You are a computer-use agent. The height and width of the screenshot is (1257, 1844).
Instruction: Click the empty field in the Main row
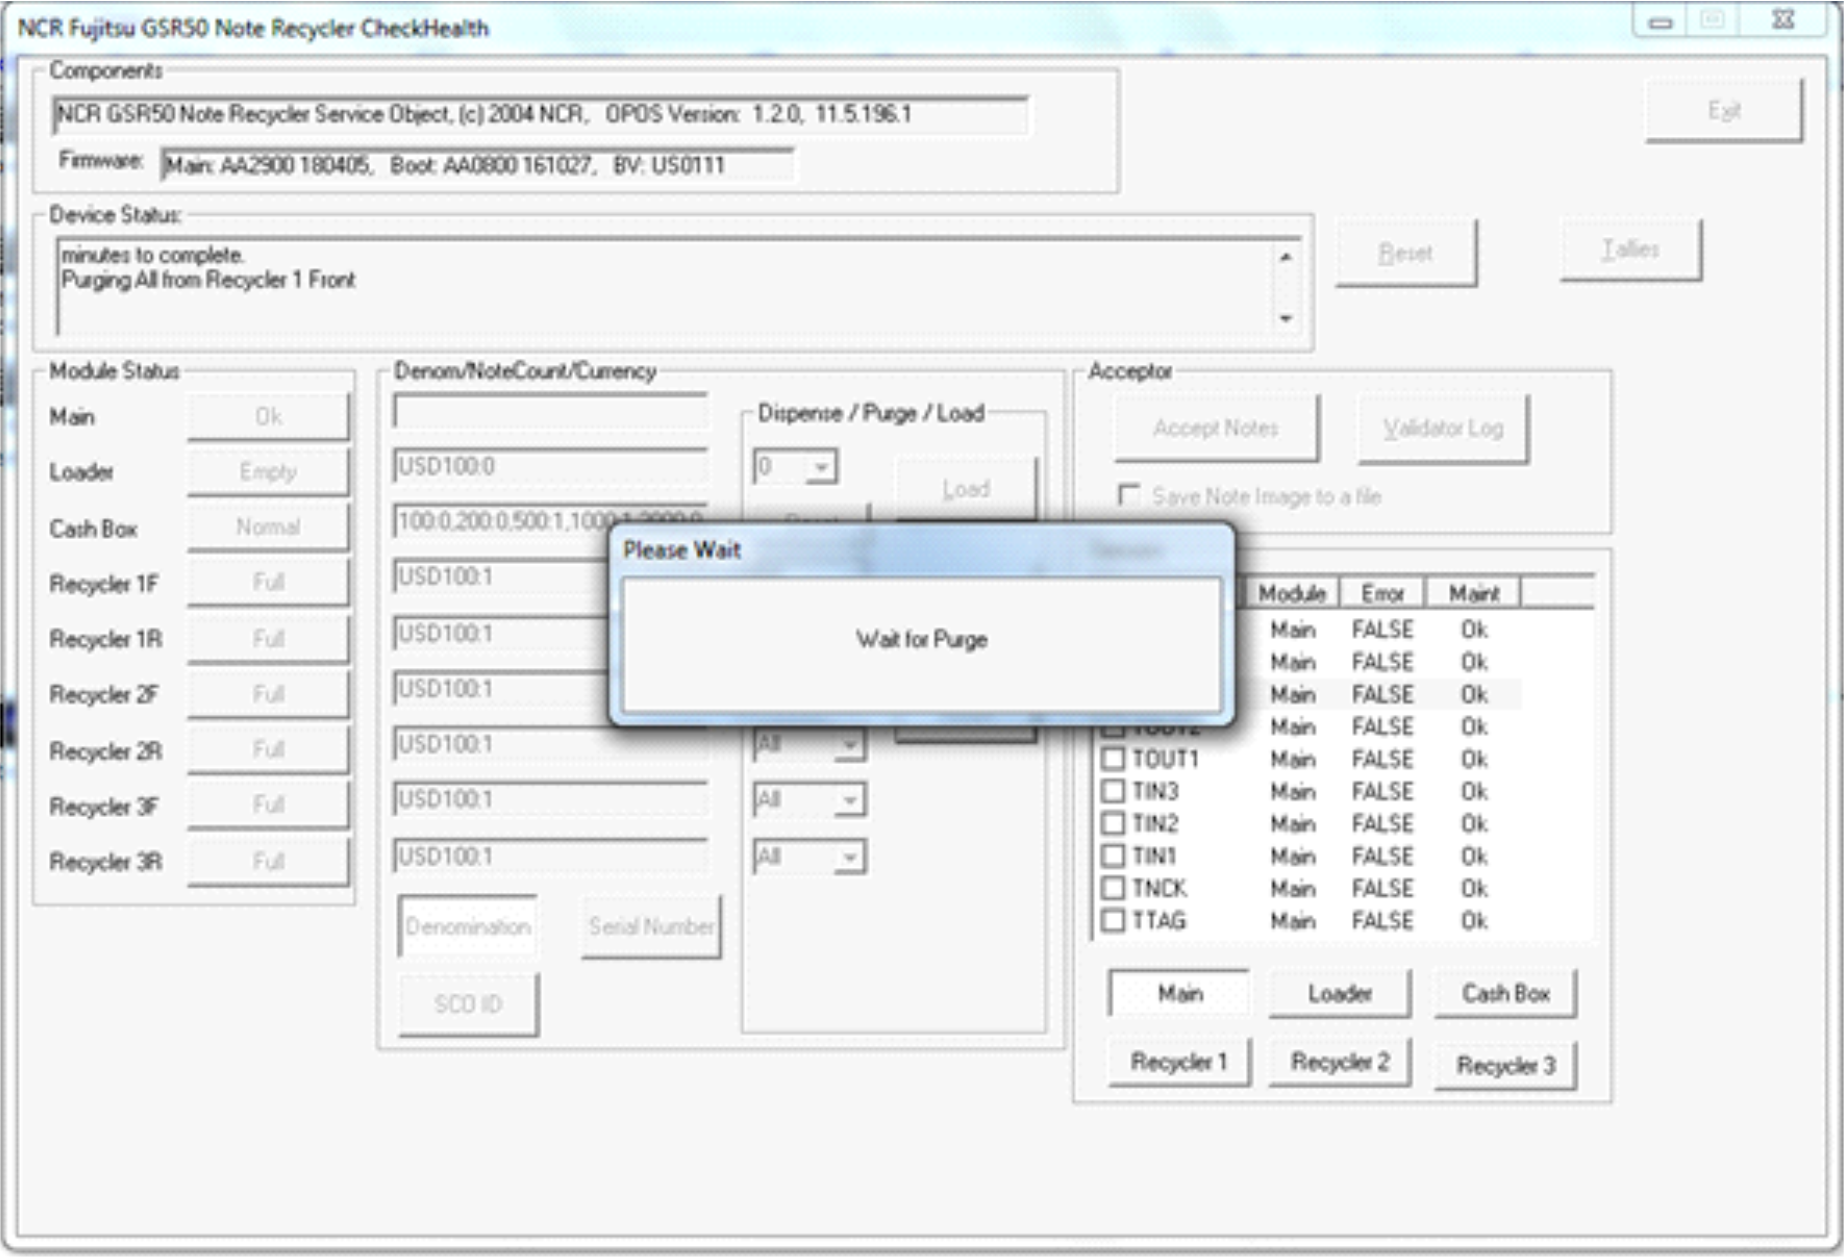pyautogui.click(x=550, y=411)
